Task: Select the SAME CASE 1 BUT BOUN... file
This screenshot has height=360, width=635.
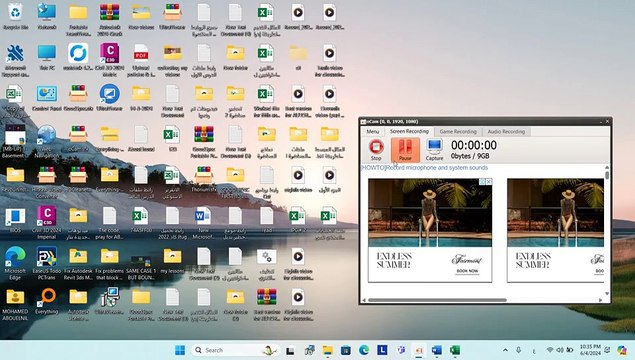Action: [141, 266]
